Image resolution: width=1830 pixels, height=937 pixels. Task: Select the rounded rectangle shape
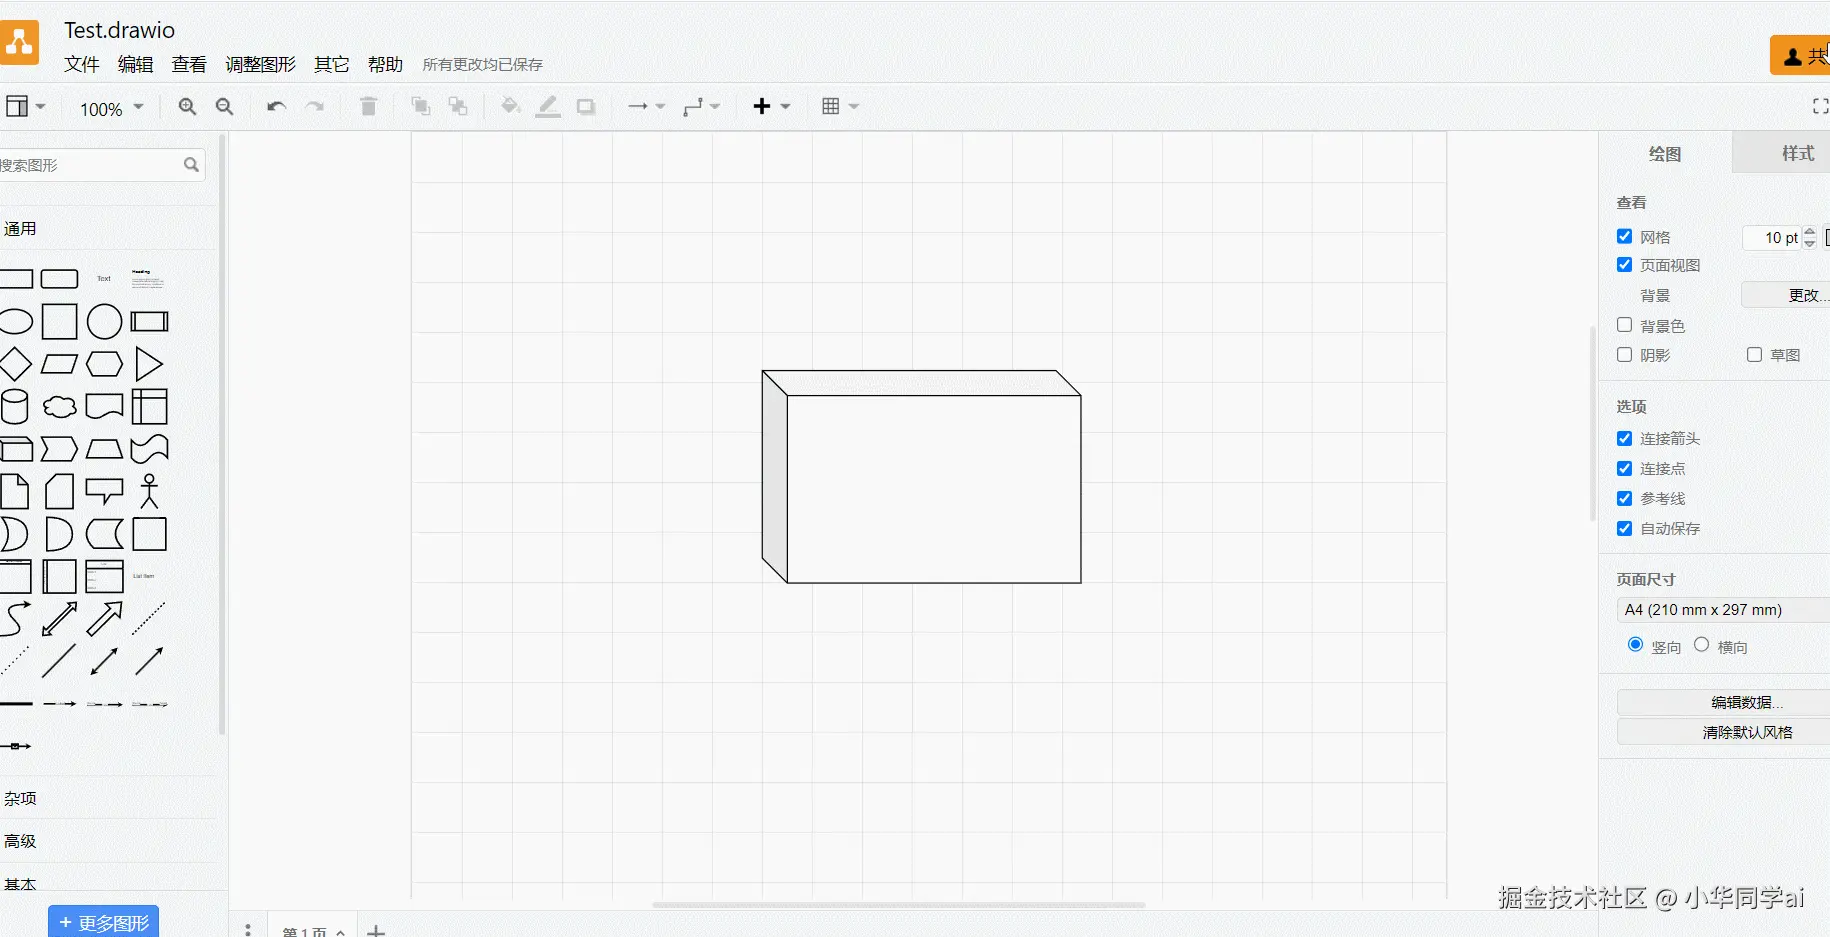click(x=60, y=279)
